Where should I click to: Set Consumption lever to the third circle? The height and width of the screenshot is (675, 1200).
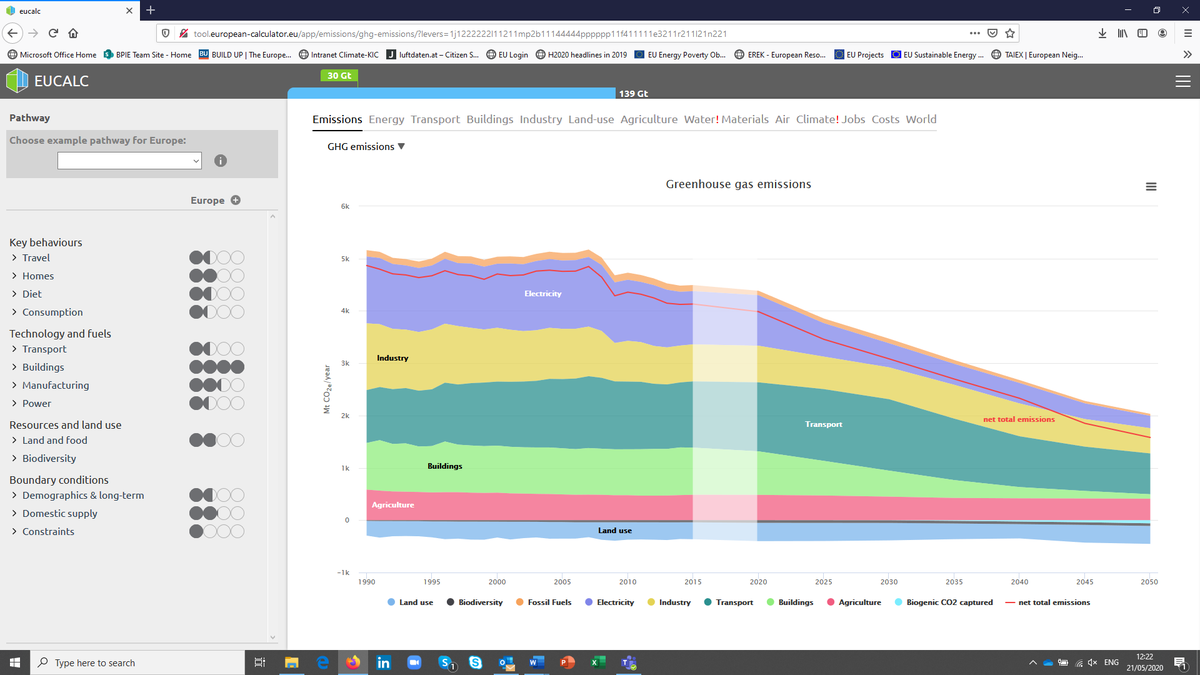224,312
